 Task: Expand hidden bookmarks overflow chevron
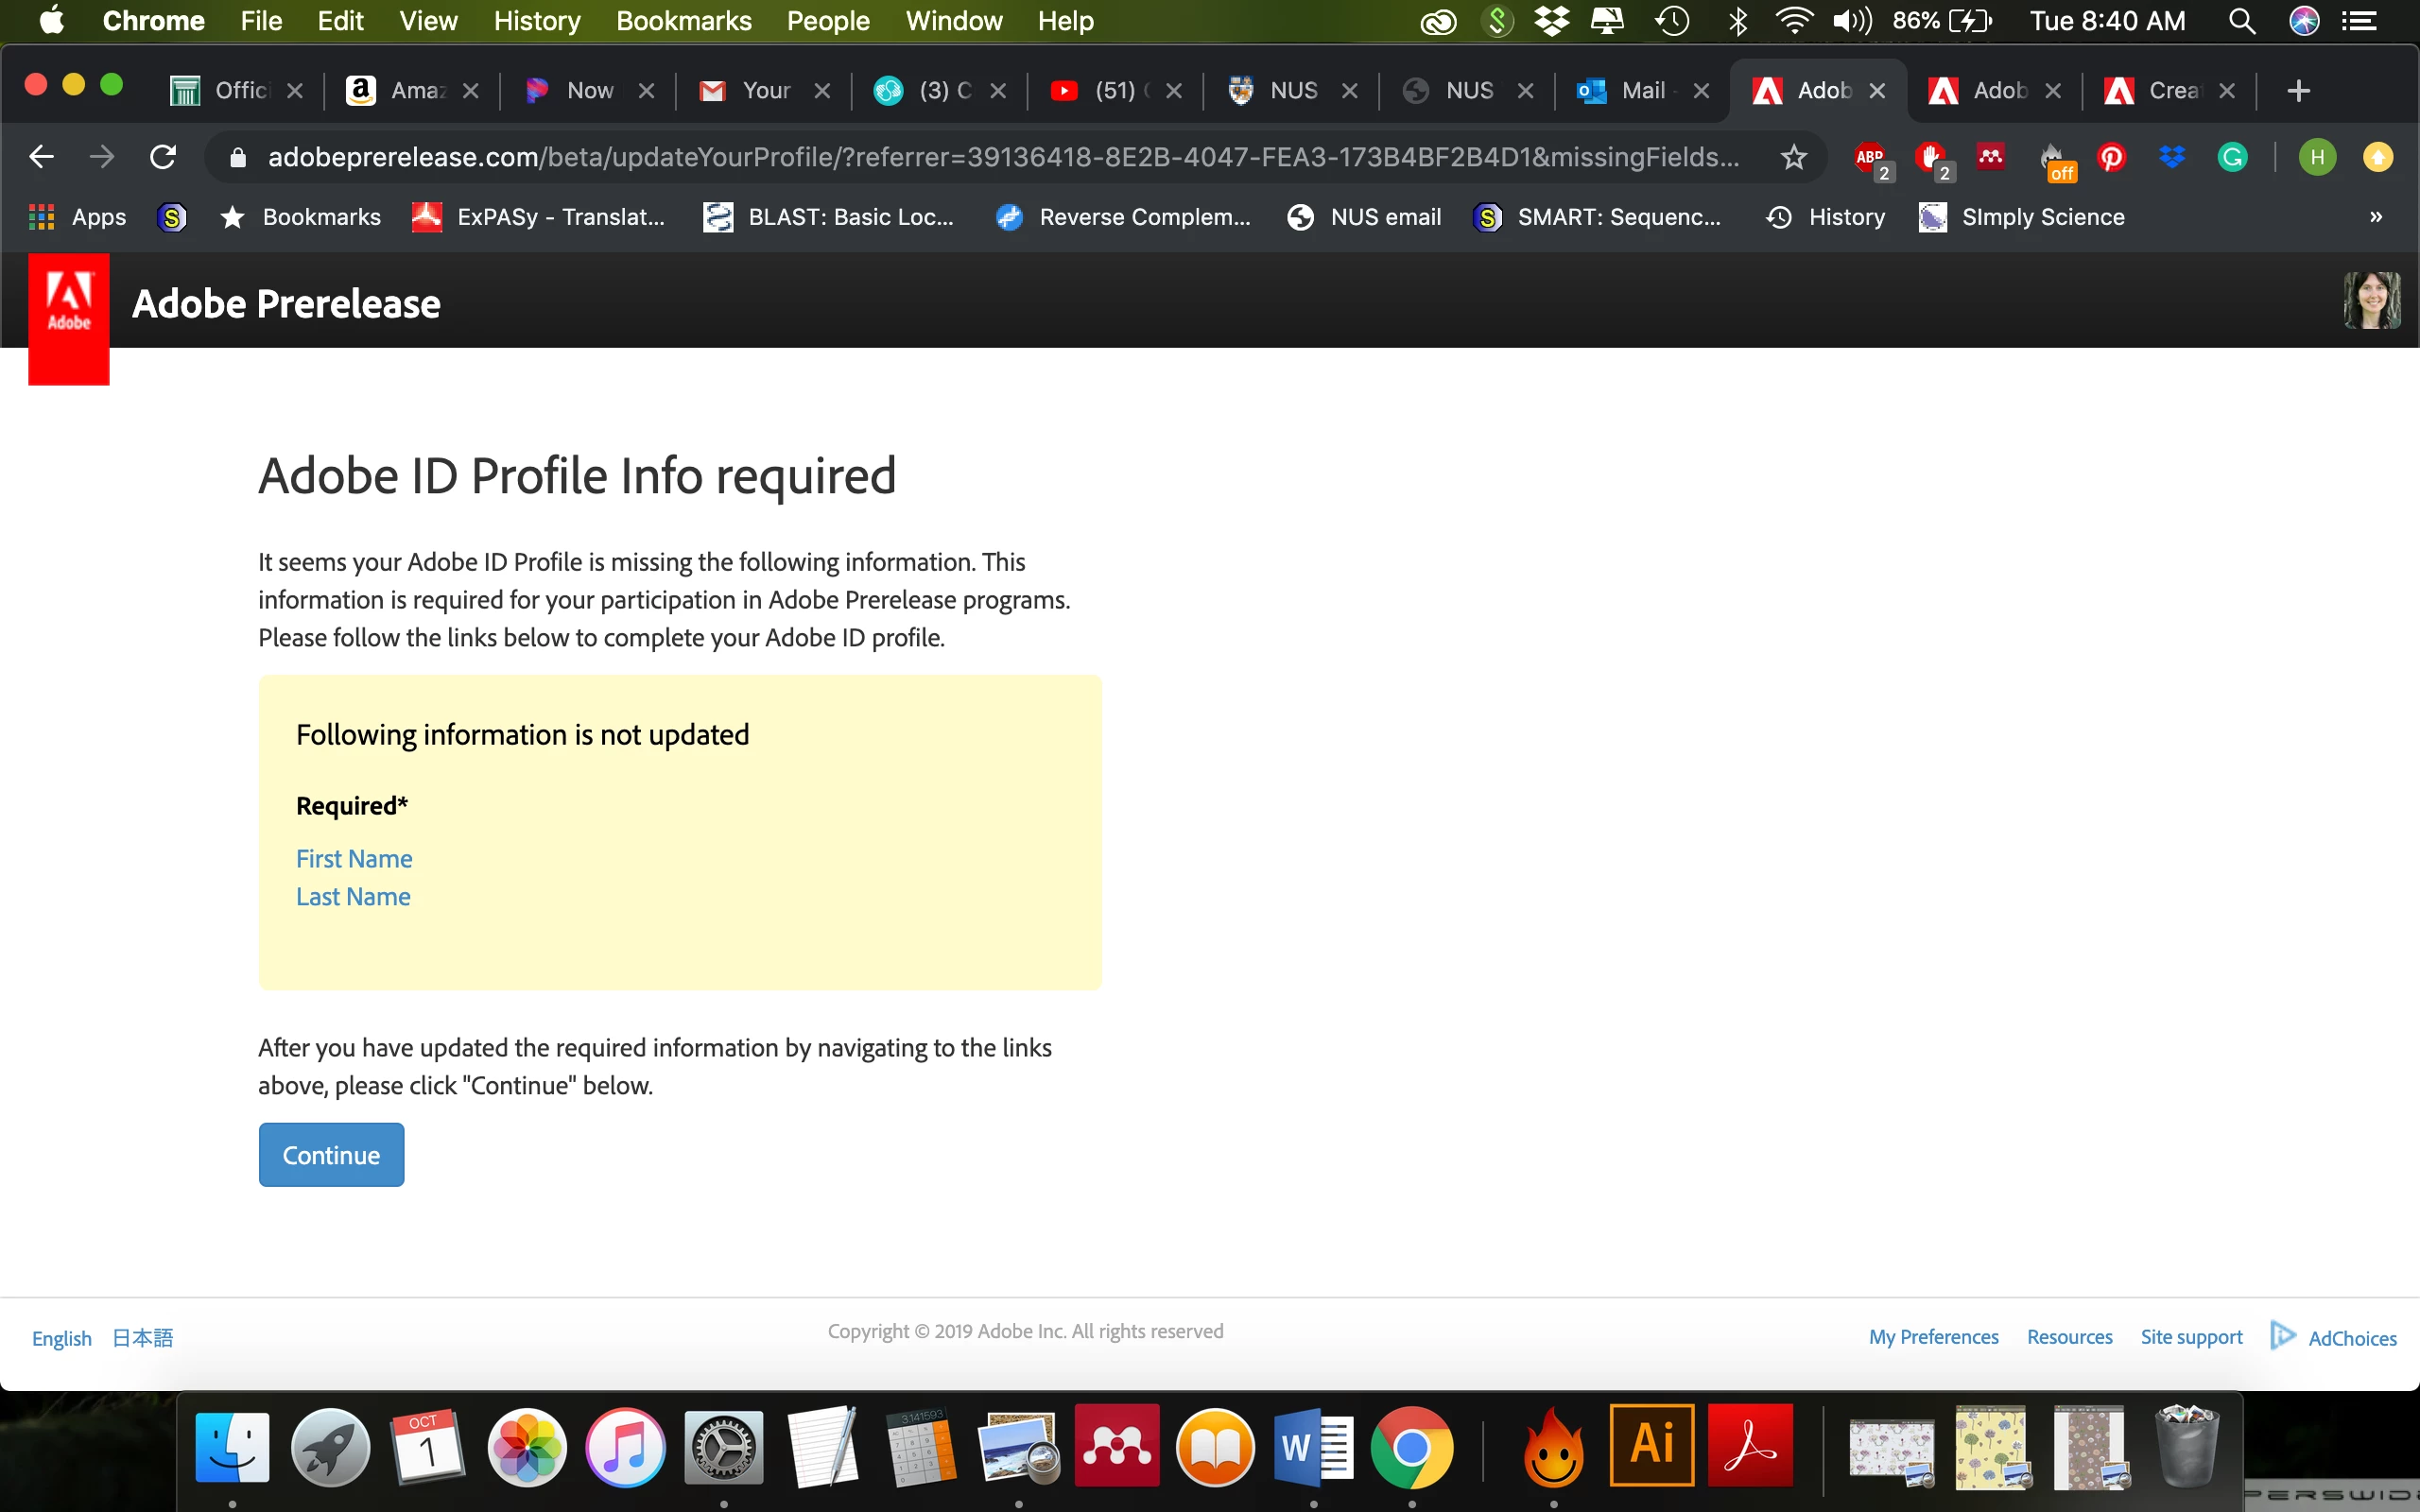[2376, 217]
